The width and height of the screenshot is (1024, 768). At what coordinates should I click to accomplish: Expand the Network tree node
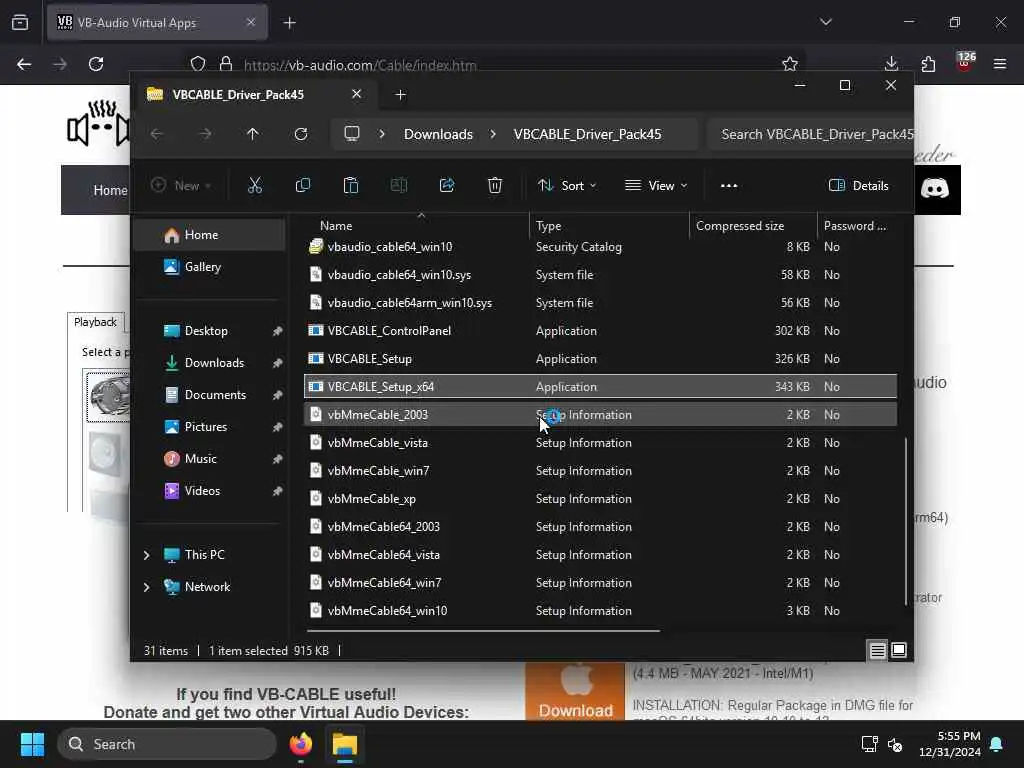[x=146, y=587]
